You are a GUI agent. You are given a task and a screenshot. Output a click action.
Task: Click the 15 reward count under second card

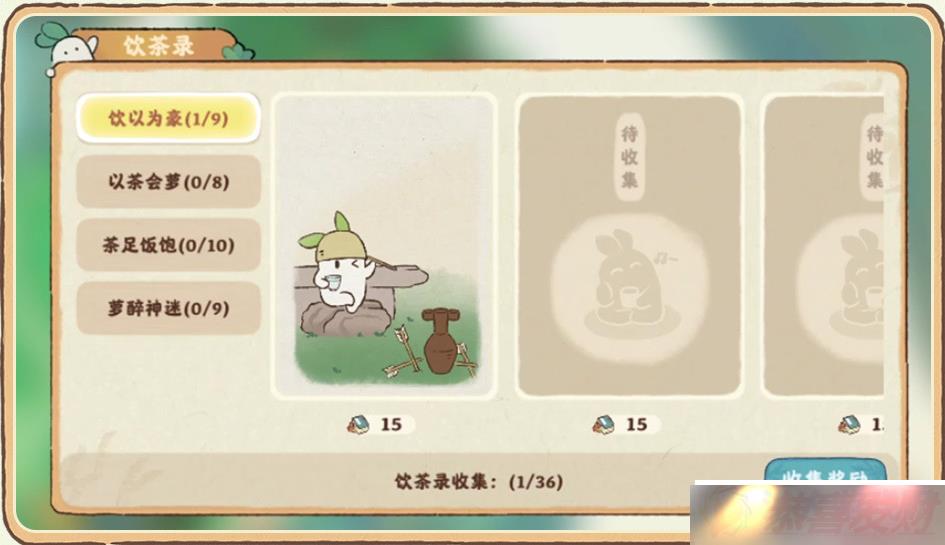636,424
